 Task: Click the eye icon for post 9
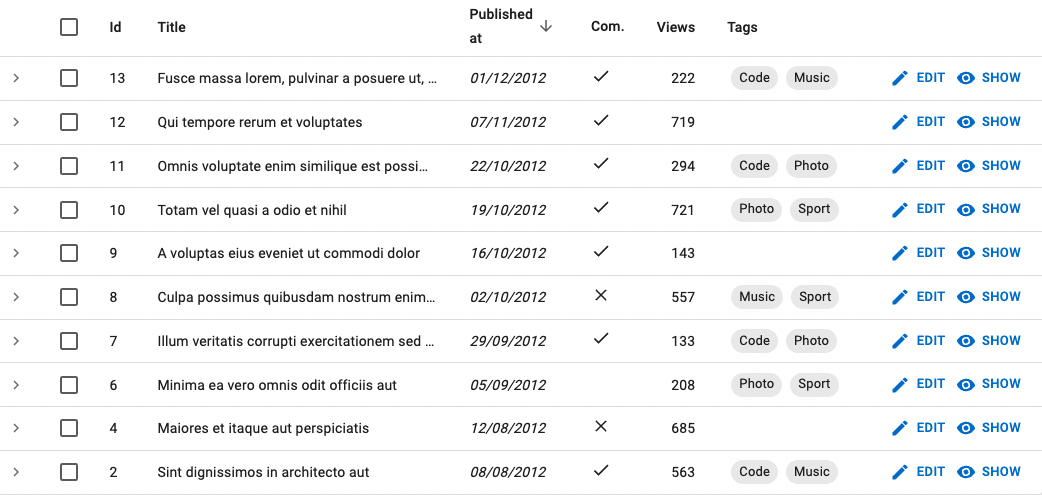[x=966, y=253]
